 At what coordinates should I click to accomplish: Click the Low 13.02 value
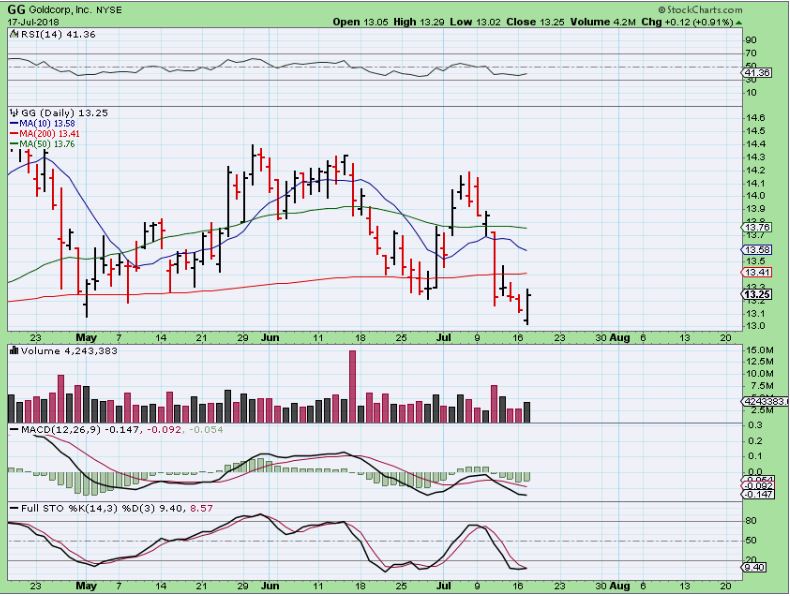[x=476, y=22]
